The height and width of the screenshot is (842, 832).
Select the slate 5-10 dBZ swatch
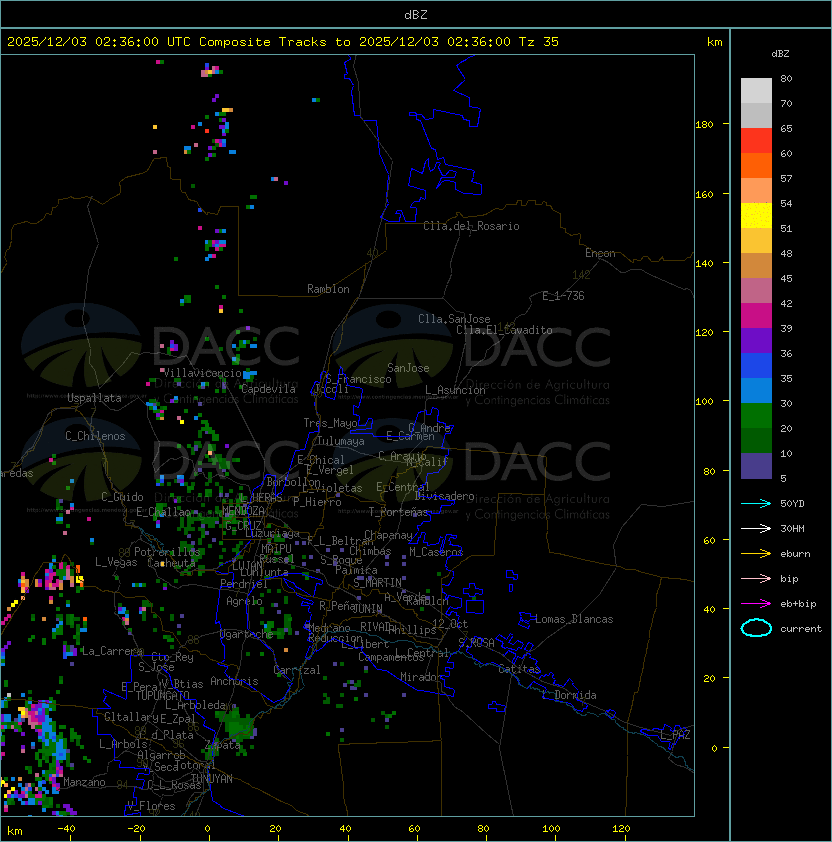click(756, 466)
